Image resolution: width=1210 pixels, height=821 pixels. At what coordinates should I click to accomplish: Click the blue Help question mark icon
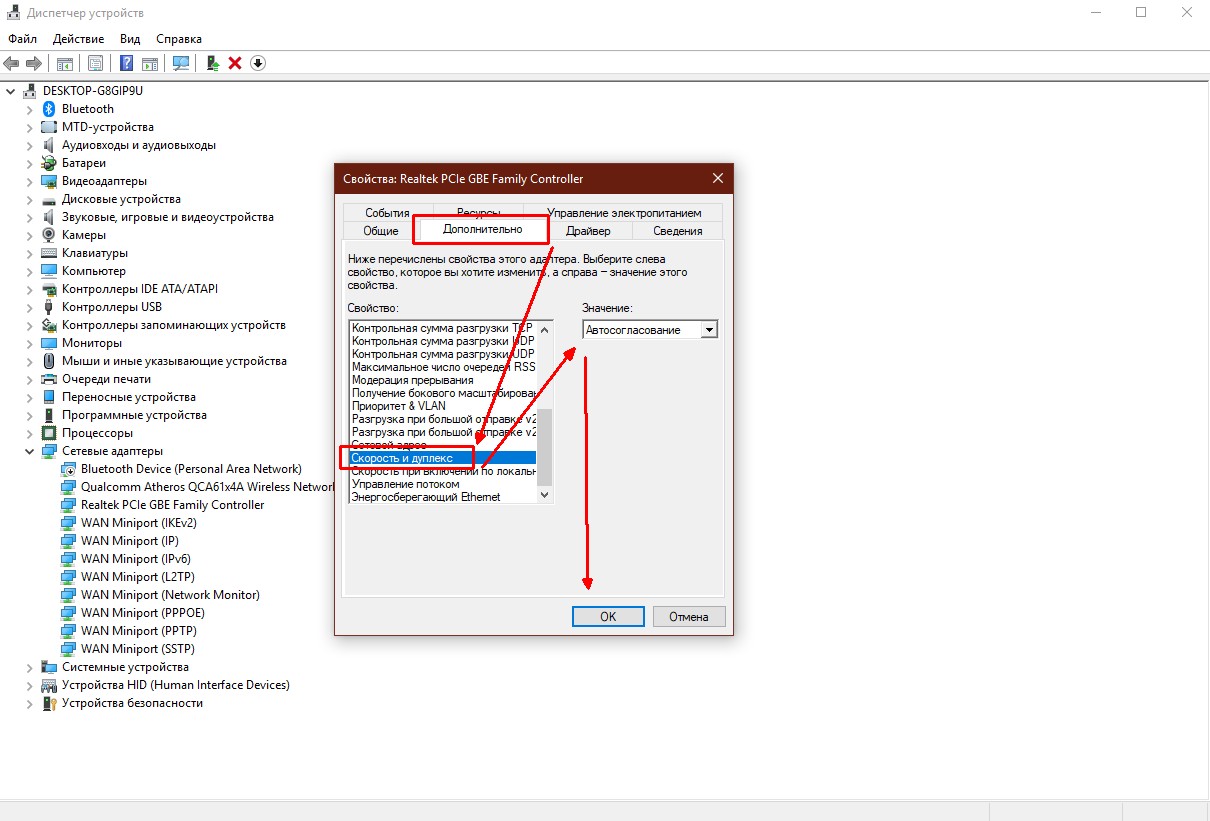tap(127, 63)
